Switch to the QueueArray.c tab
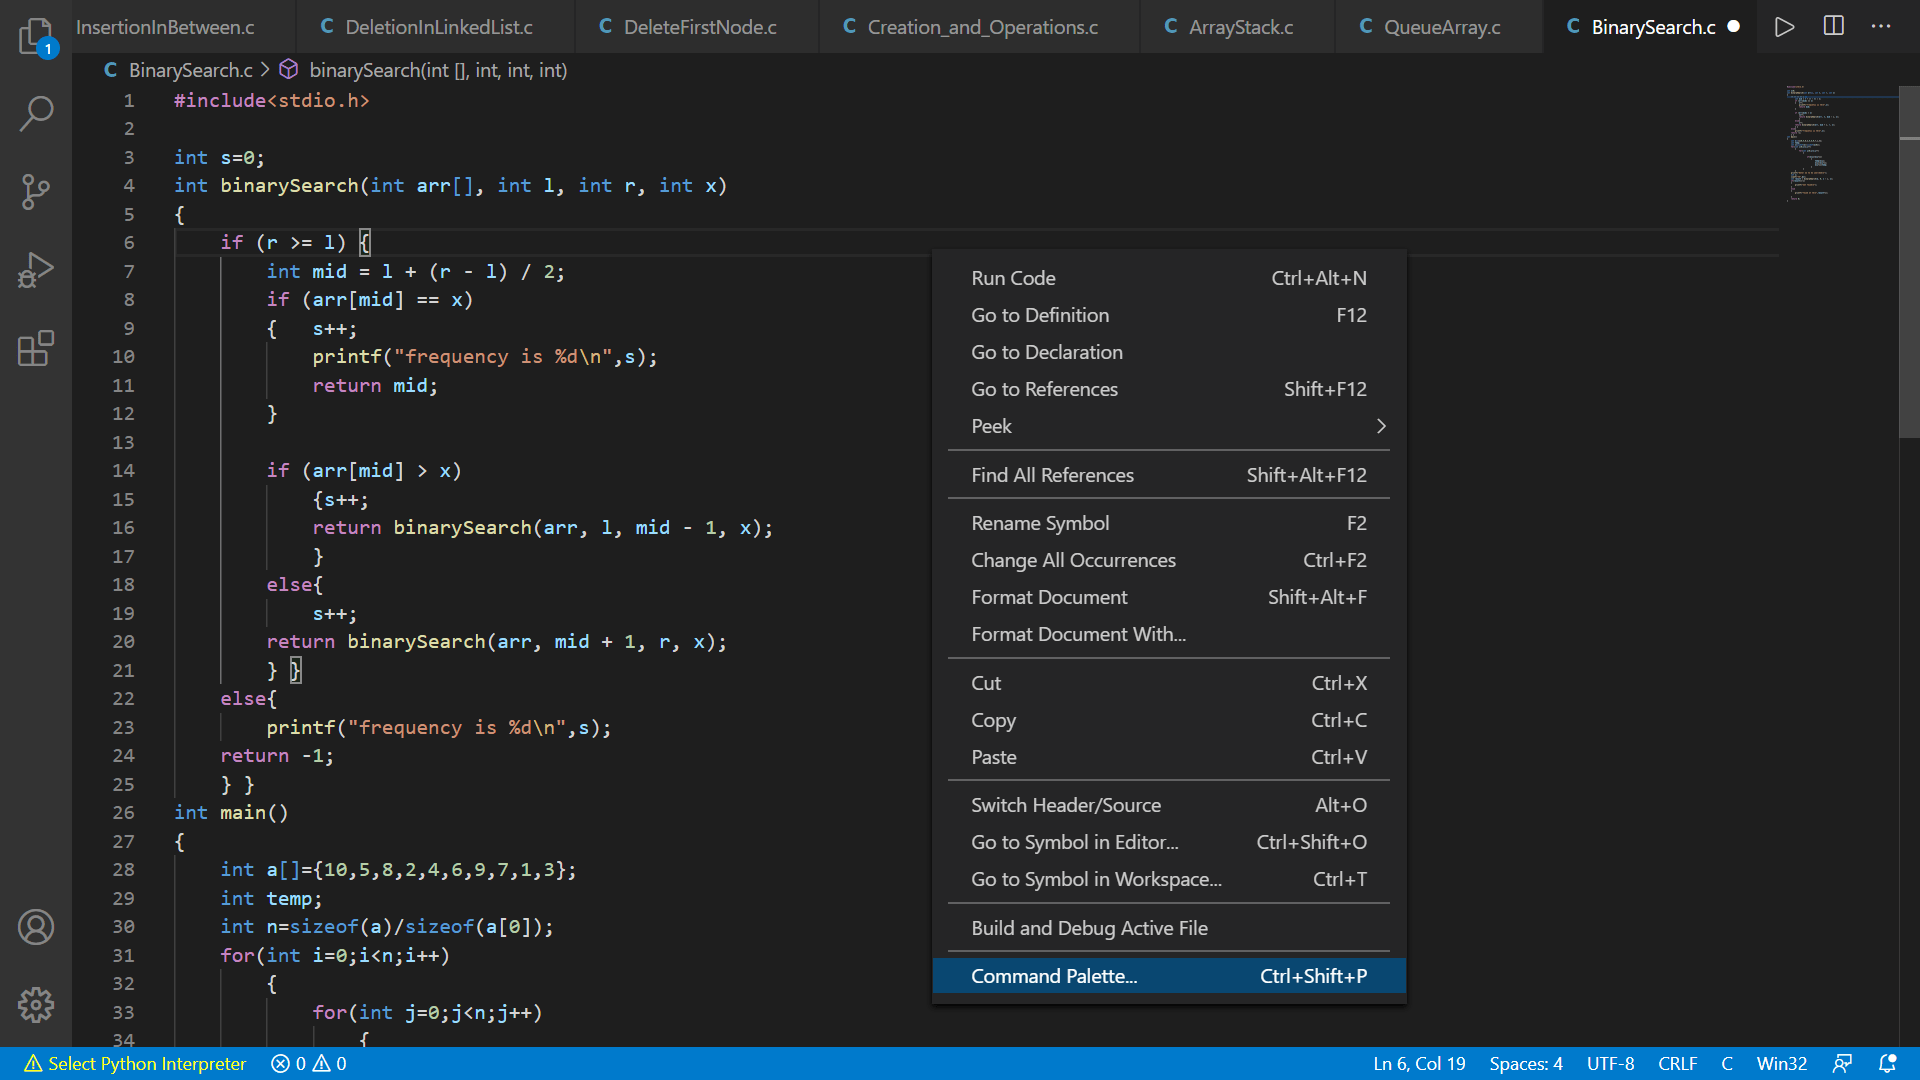This screenshot has height=1080, width=1920. (x=1441, y=27)
